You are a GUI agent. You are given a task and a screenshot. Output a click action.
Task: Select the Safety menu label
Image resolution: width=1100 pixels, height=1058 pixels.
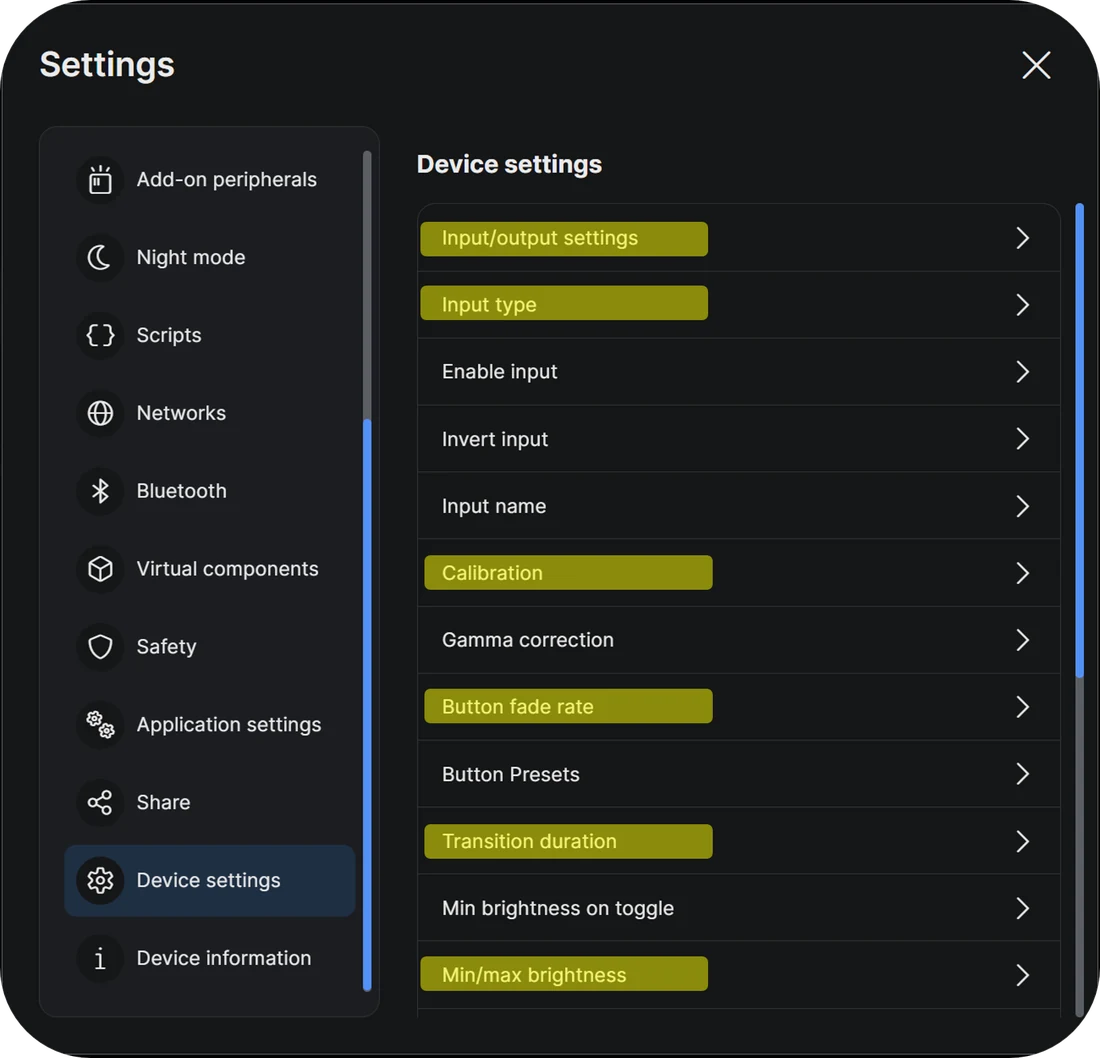[x=166, y=647]
